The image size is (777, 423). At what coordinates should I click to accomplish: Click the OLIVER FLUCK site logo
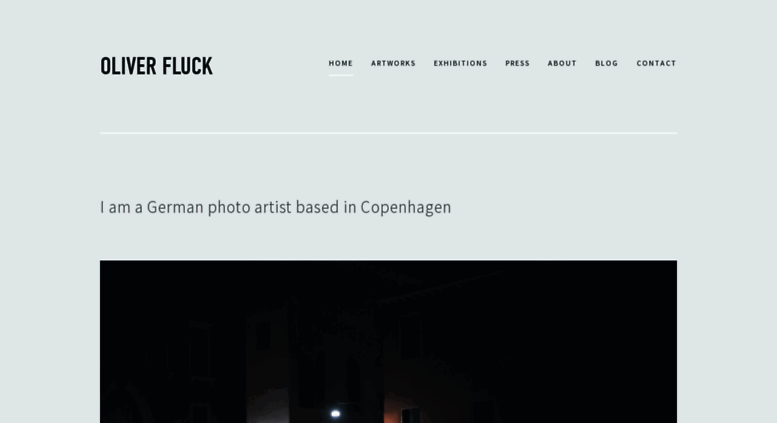click(x=156, y=66)
